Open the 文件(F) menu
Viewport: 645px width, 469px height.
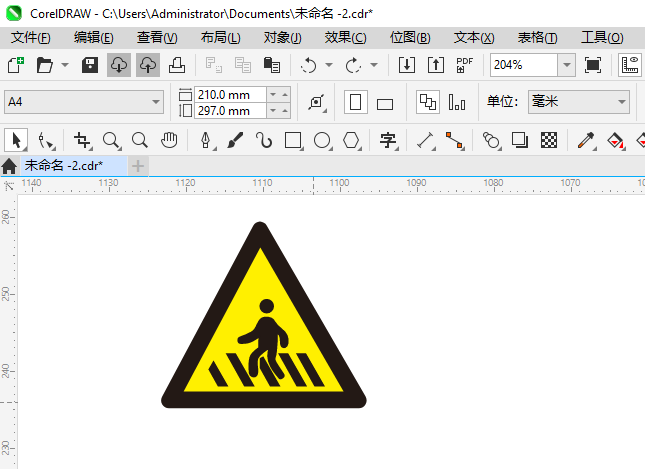pos(30,38)
